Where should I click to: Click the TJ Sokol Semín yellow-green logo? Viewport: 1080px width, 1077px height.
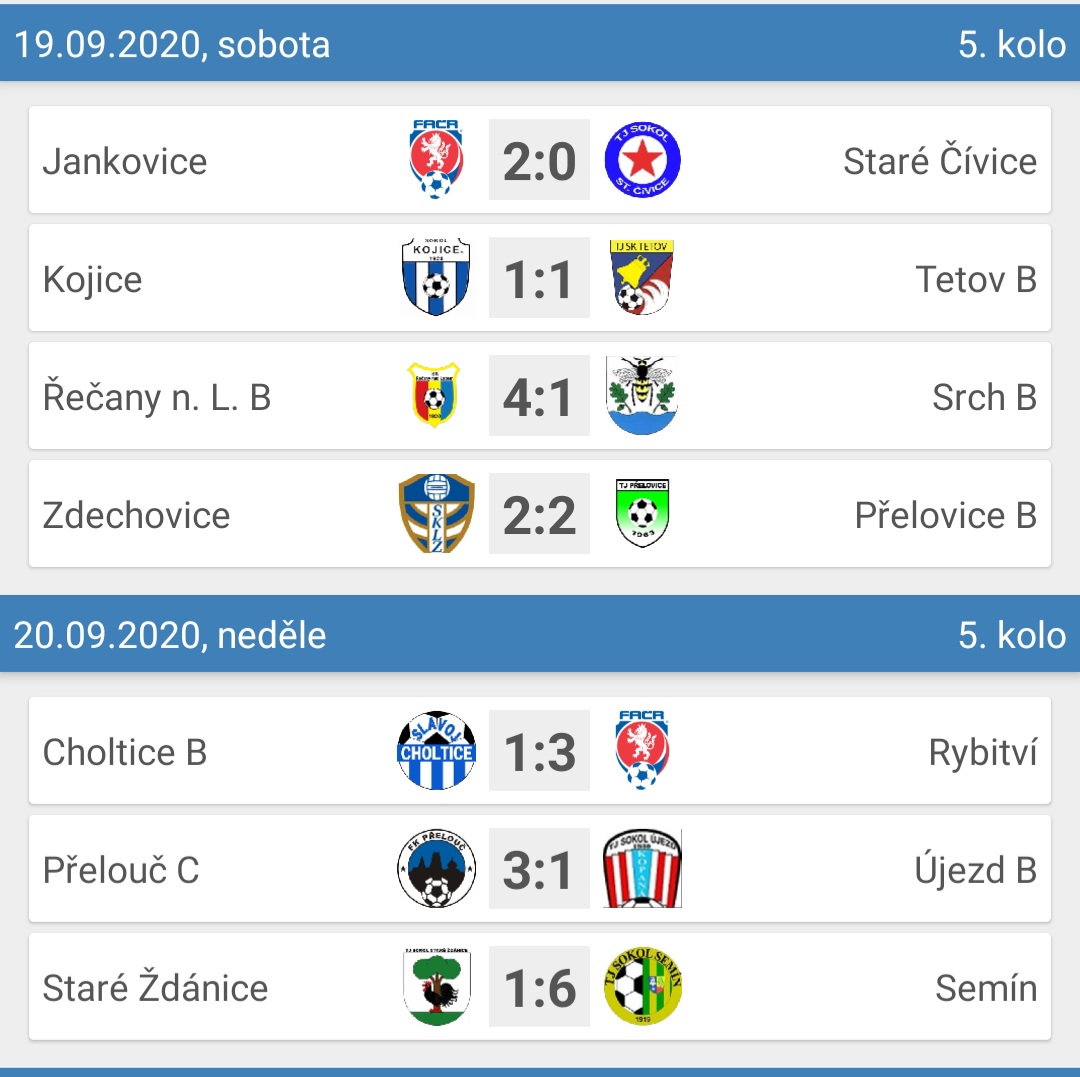coord(643,986)
